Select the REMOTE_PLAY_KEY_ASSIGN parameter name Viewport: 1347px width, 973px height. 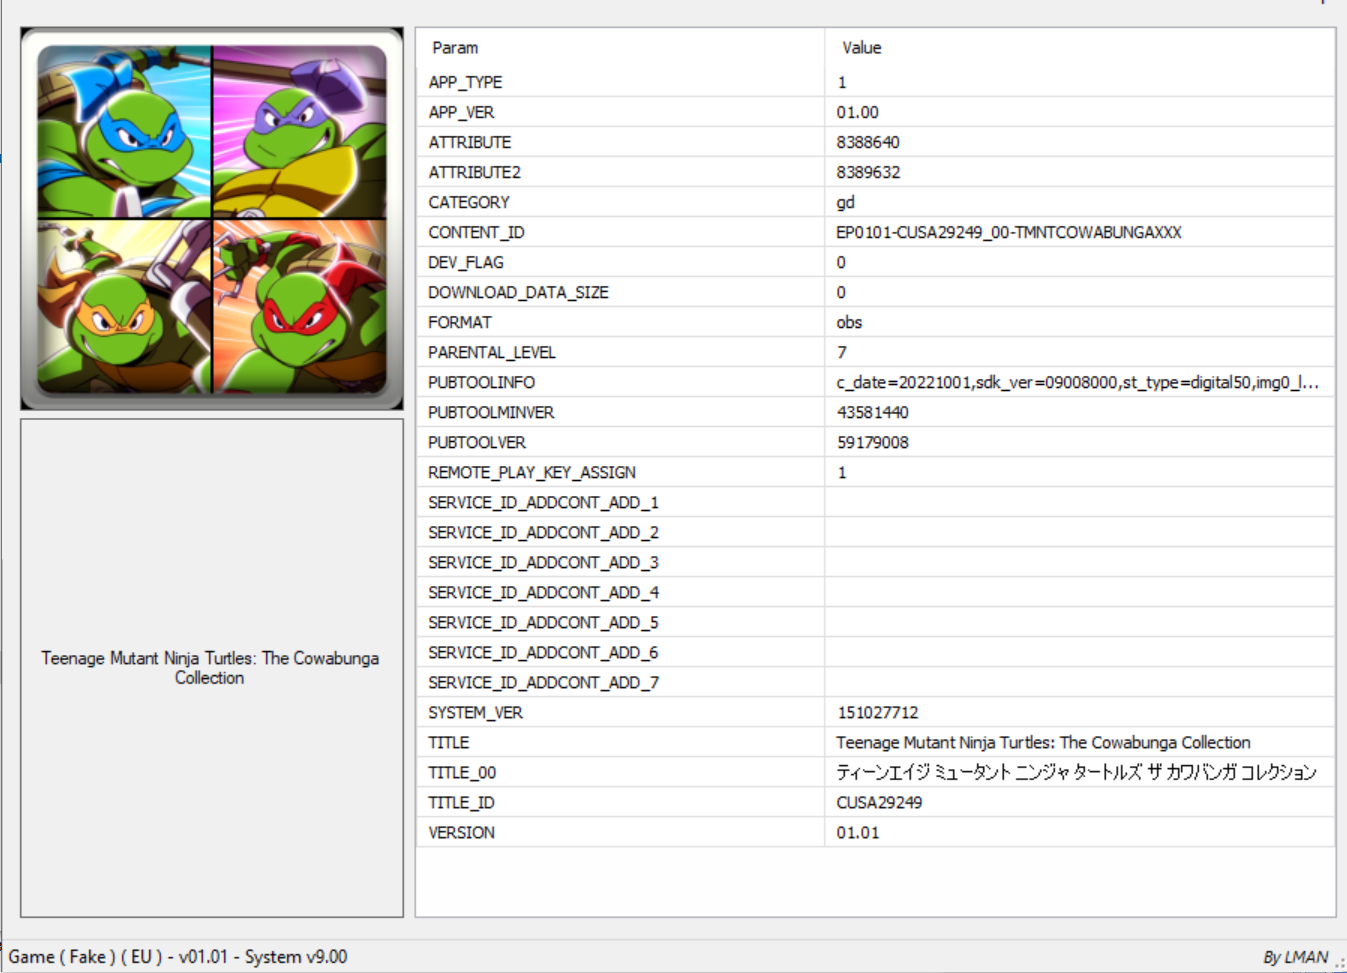pos(532,472)
